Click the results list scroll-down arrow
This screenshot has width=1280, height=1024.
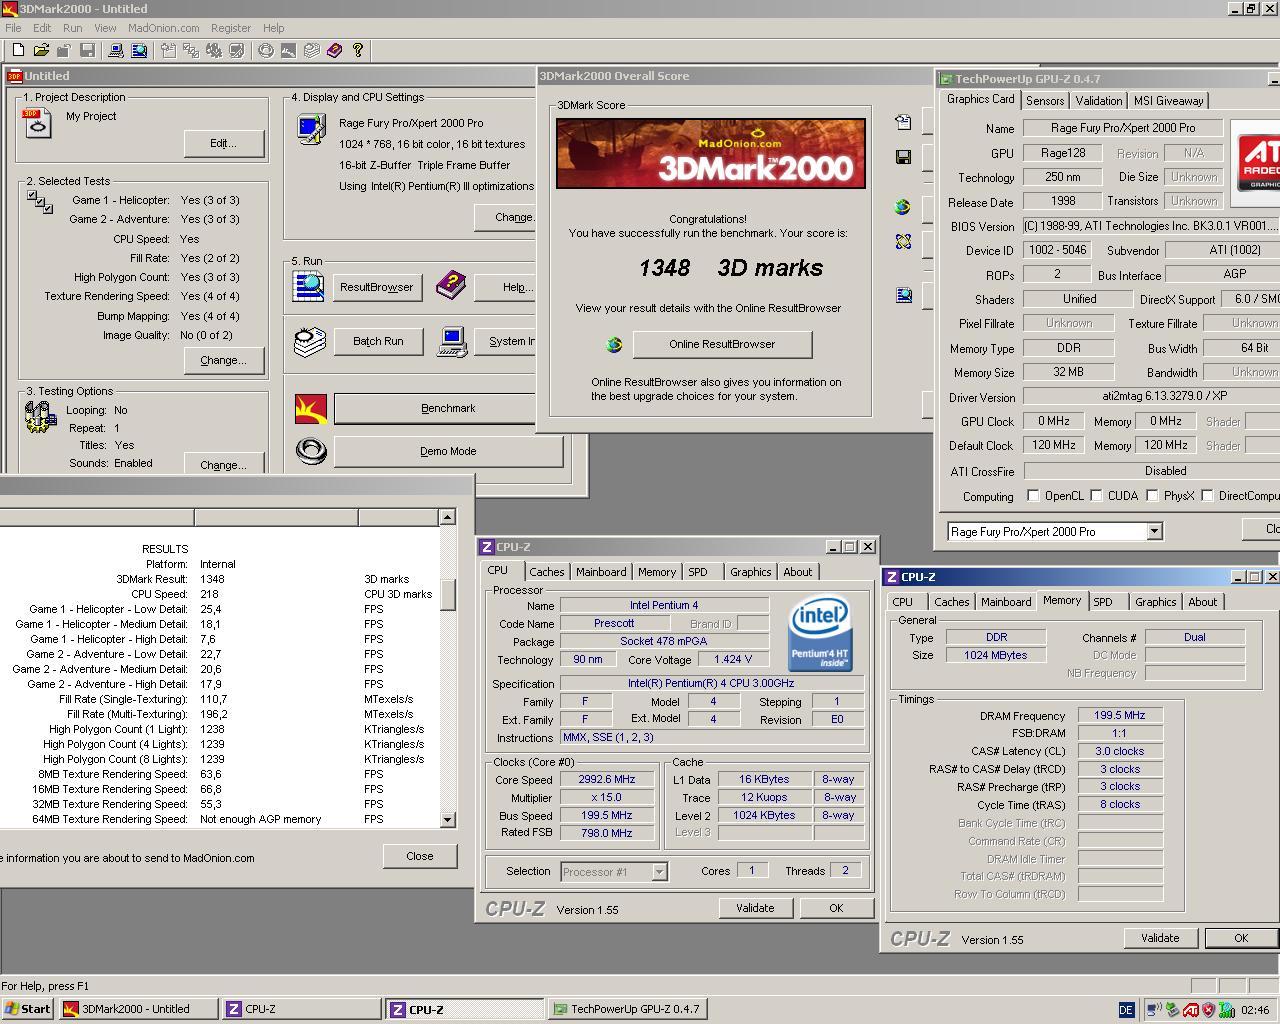pos(447,819)
